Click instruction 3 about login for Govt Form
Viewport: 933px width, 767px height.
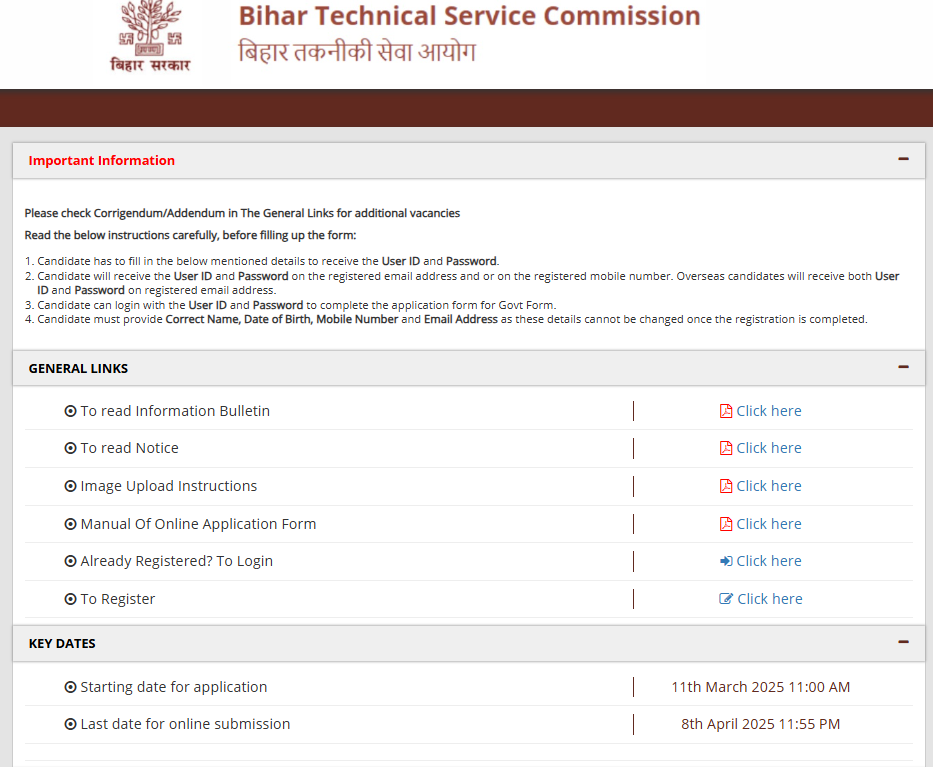pyautogui.click(x=291, y=305)
